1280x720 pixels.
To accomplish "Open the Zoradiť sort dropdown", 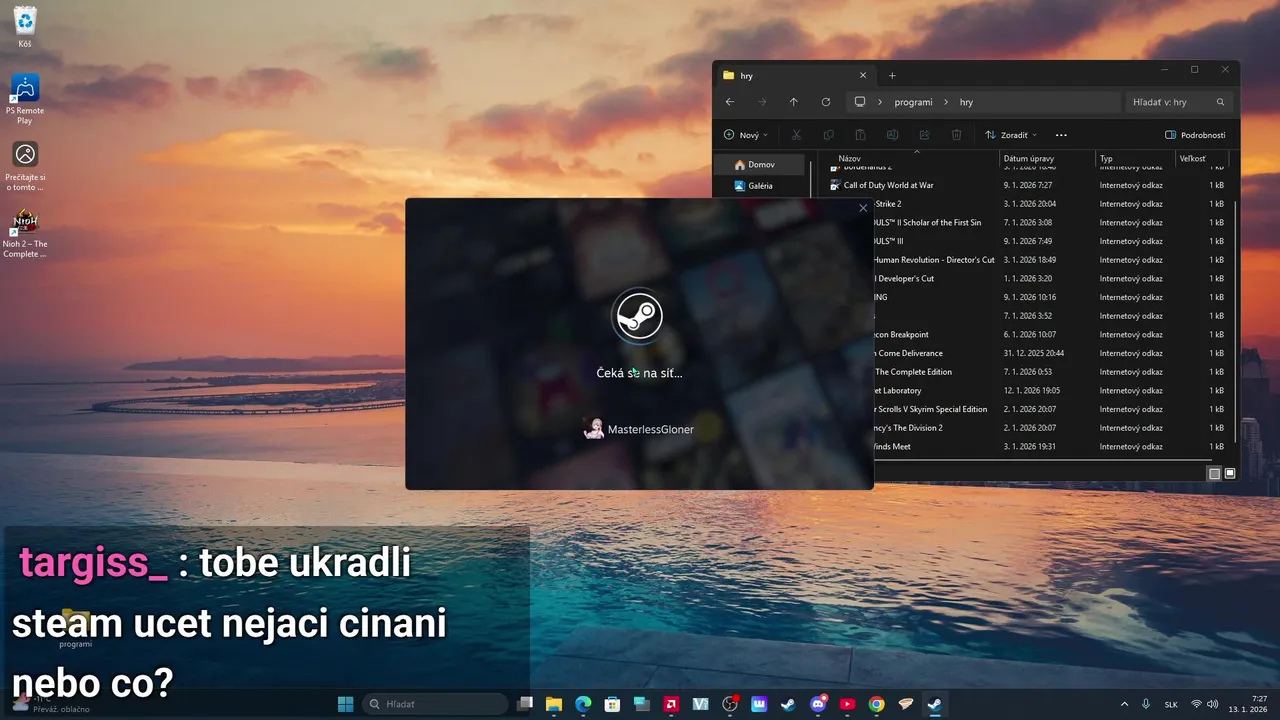I will point(1010,135).
